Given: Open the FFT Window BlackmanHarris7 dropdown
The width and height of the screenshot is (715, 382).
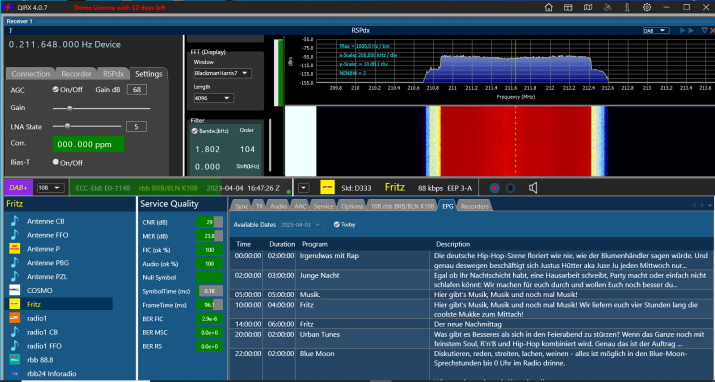Looking at the screenshot, I should coord(223,73).
